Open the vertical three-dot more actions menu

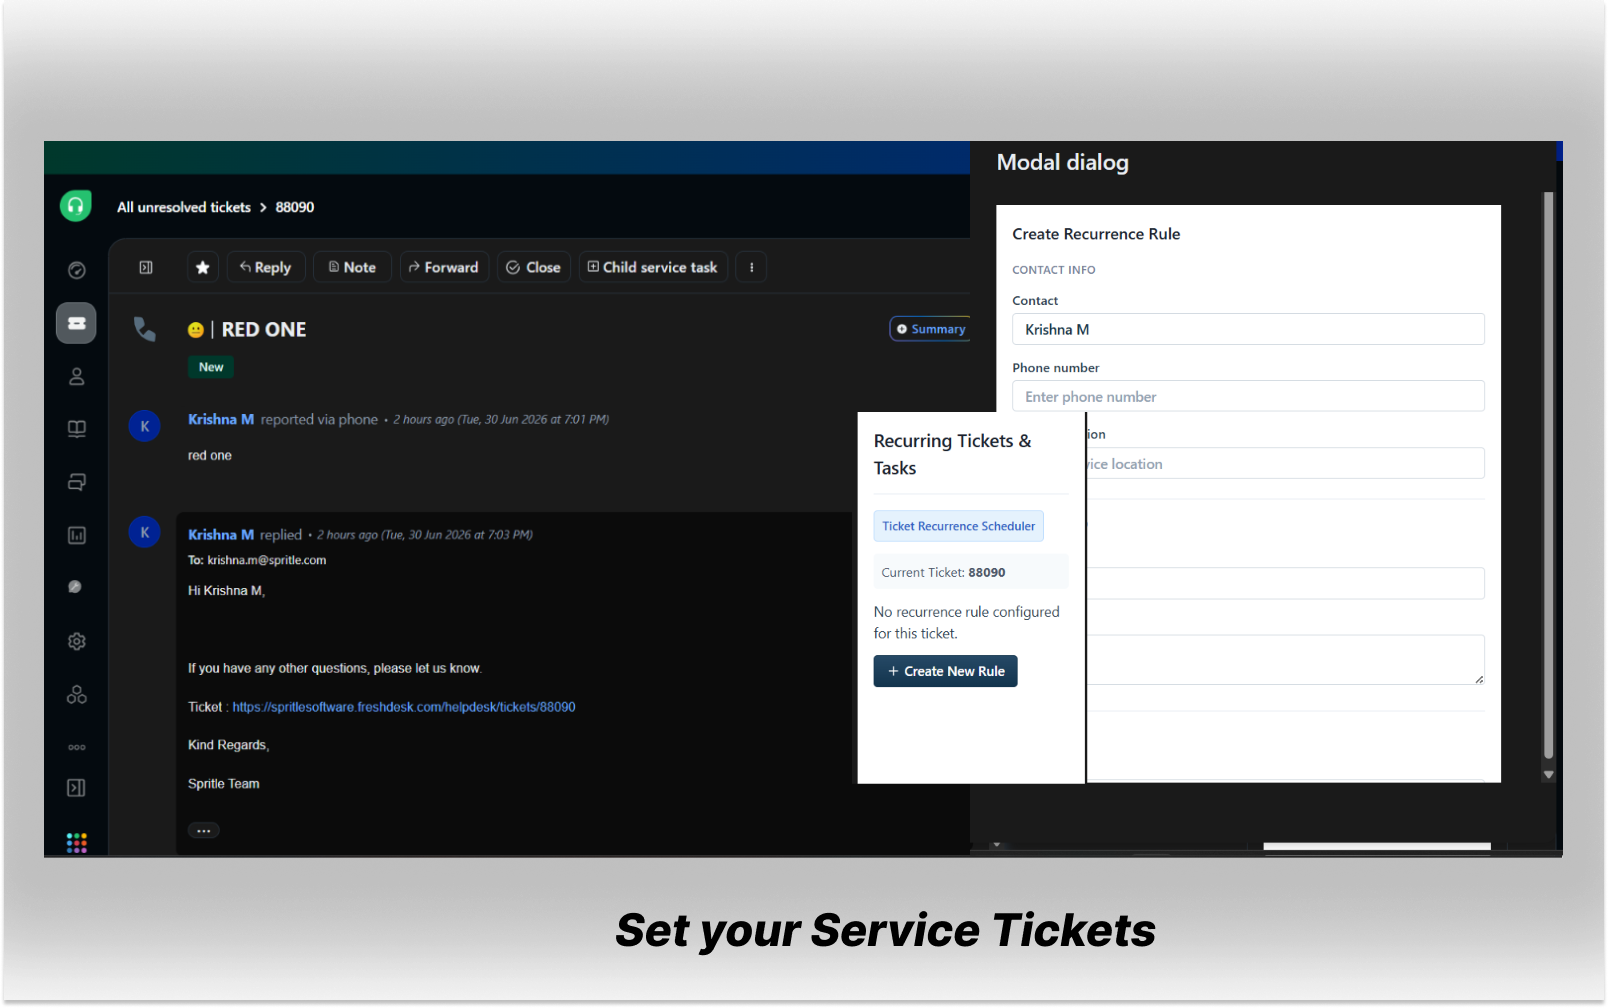tap(751, 267)
